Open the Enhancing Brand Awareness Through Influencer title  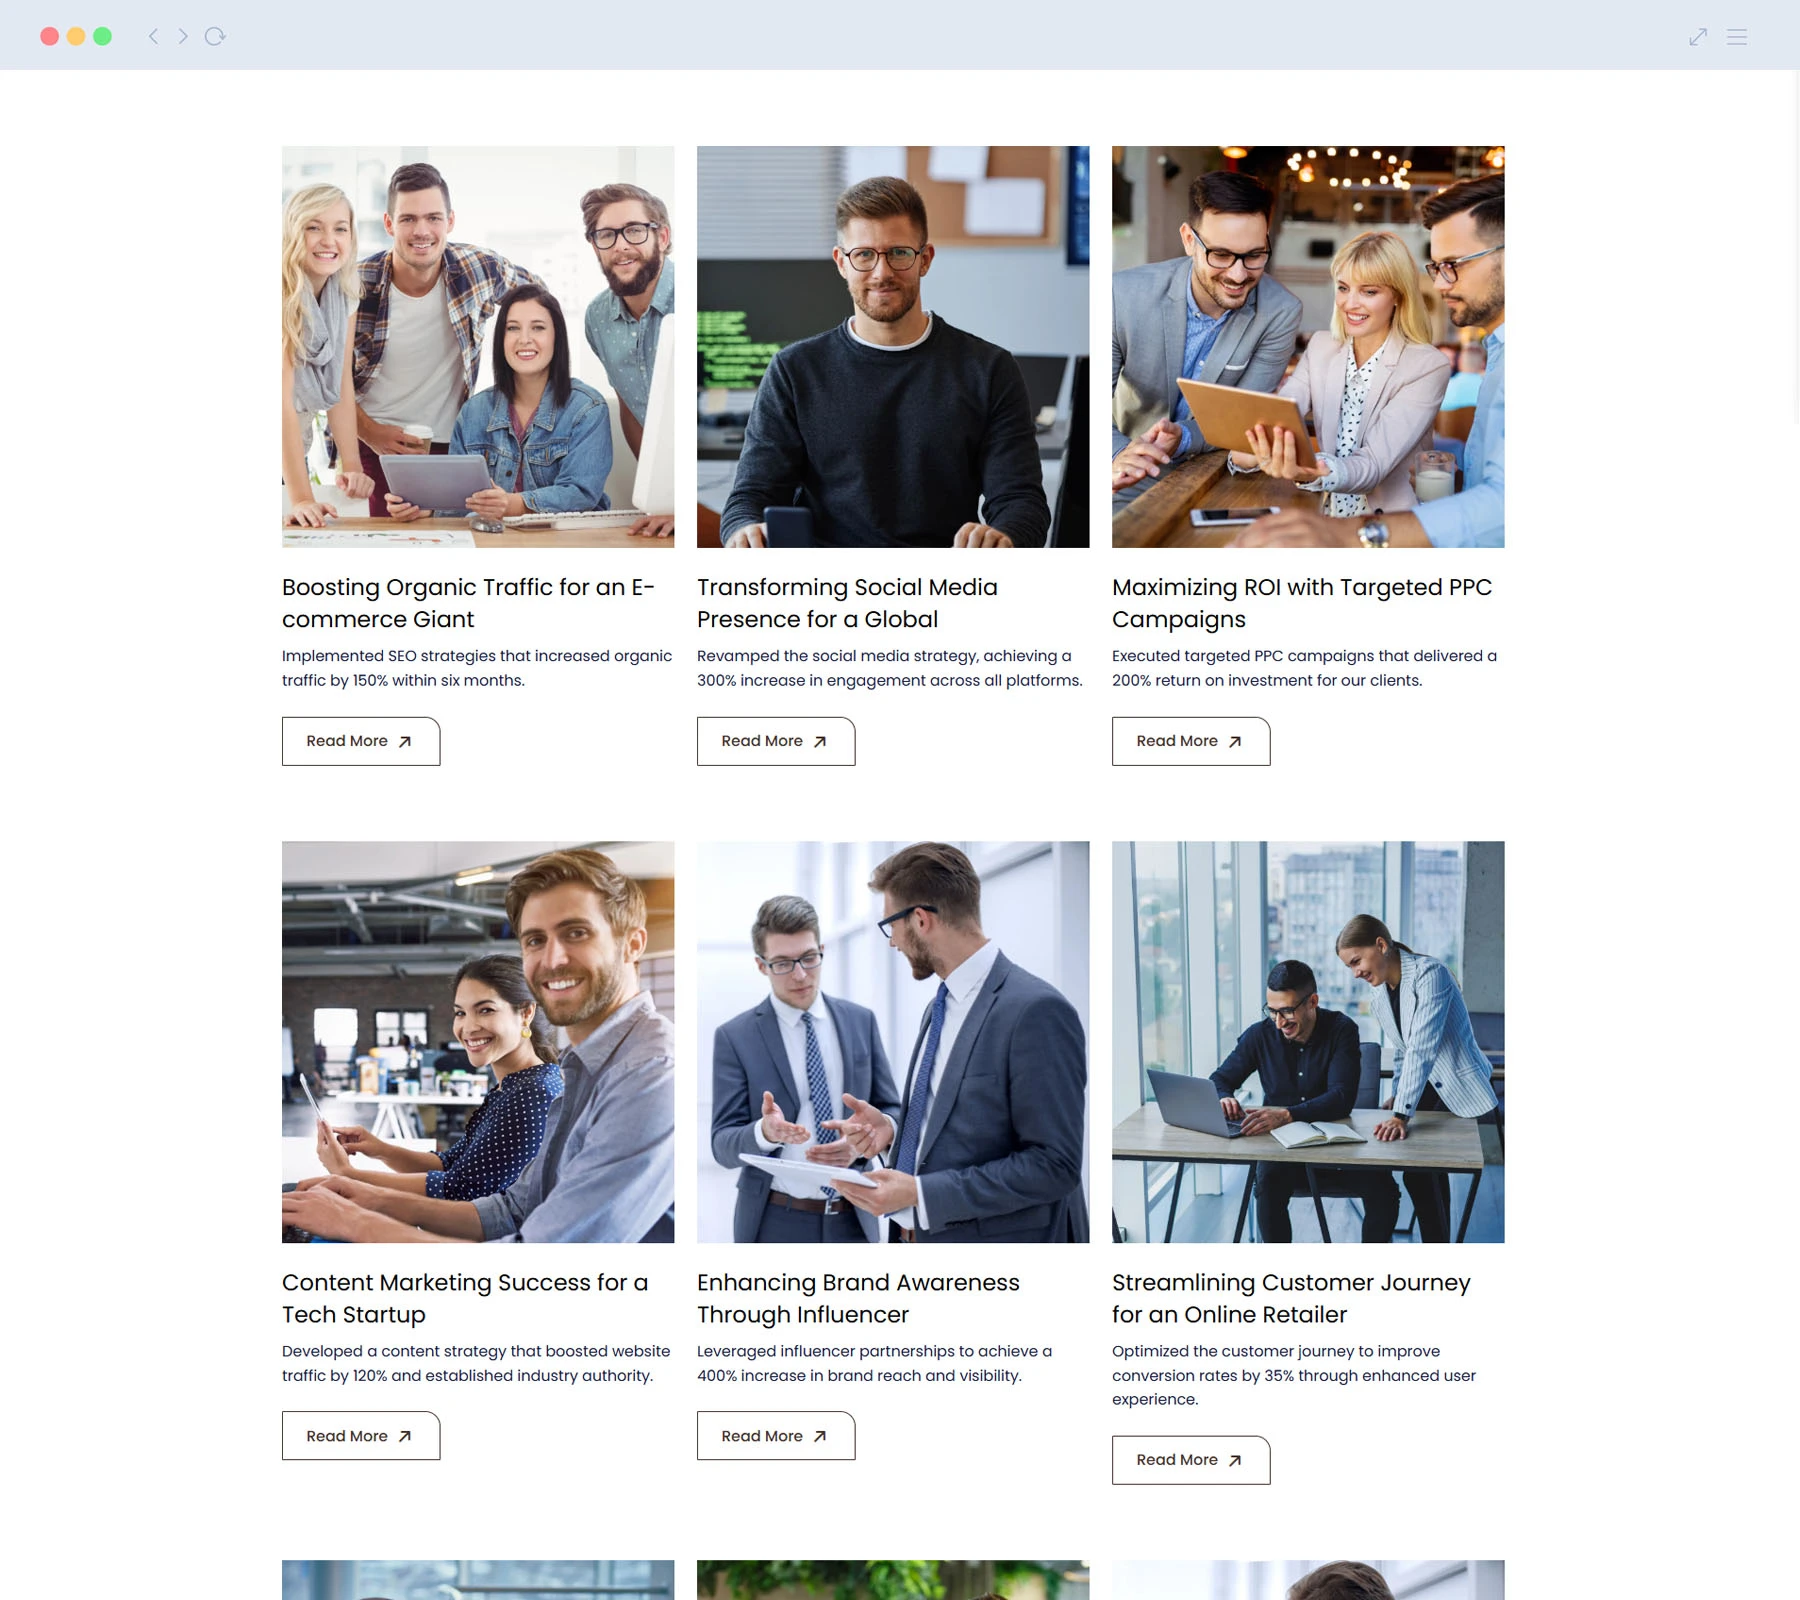[x=858, y=1298]
